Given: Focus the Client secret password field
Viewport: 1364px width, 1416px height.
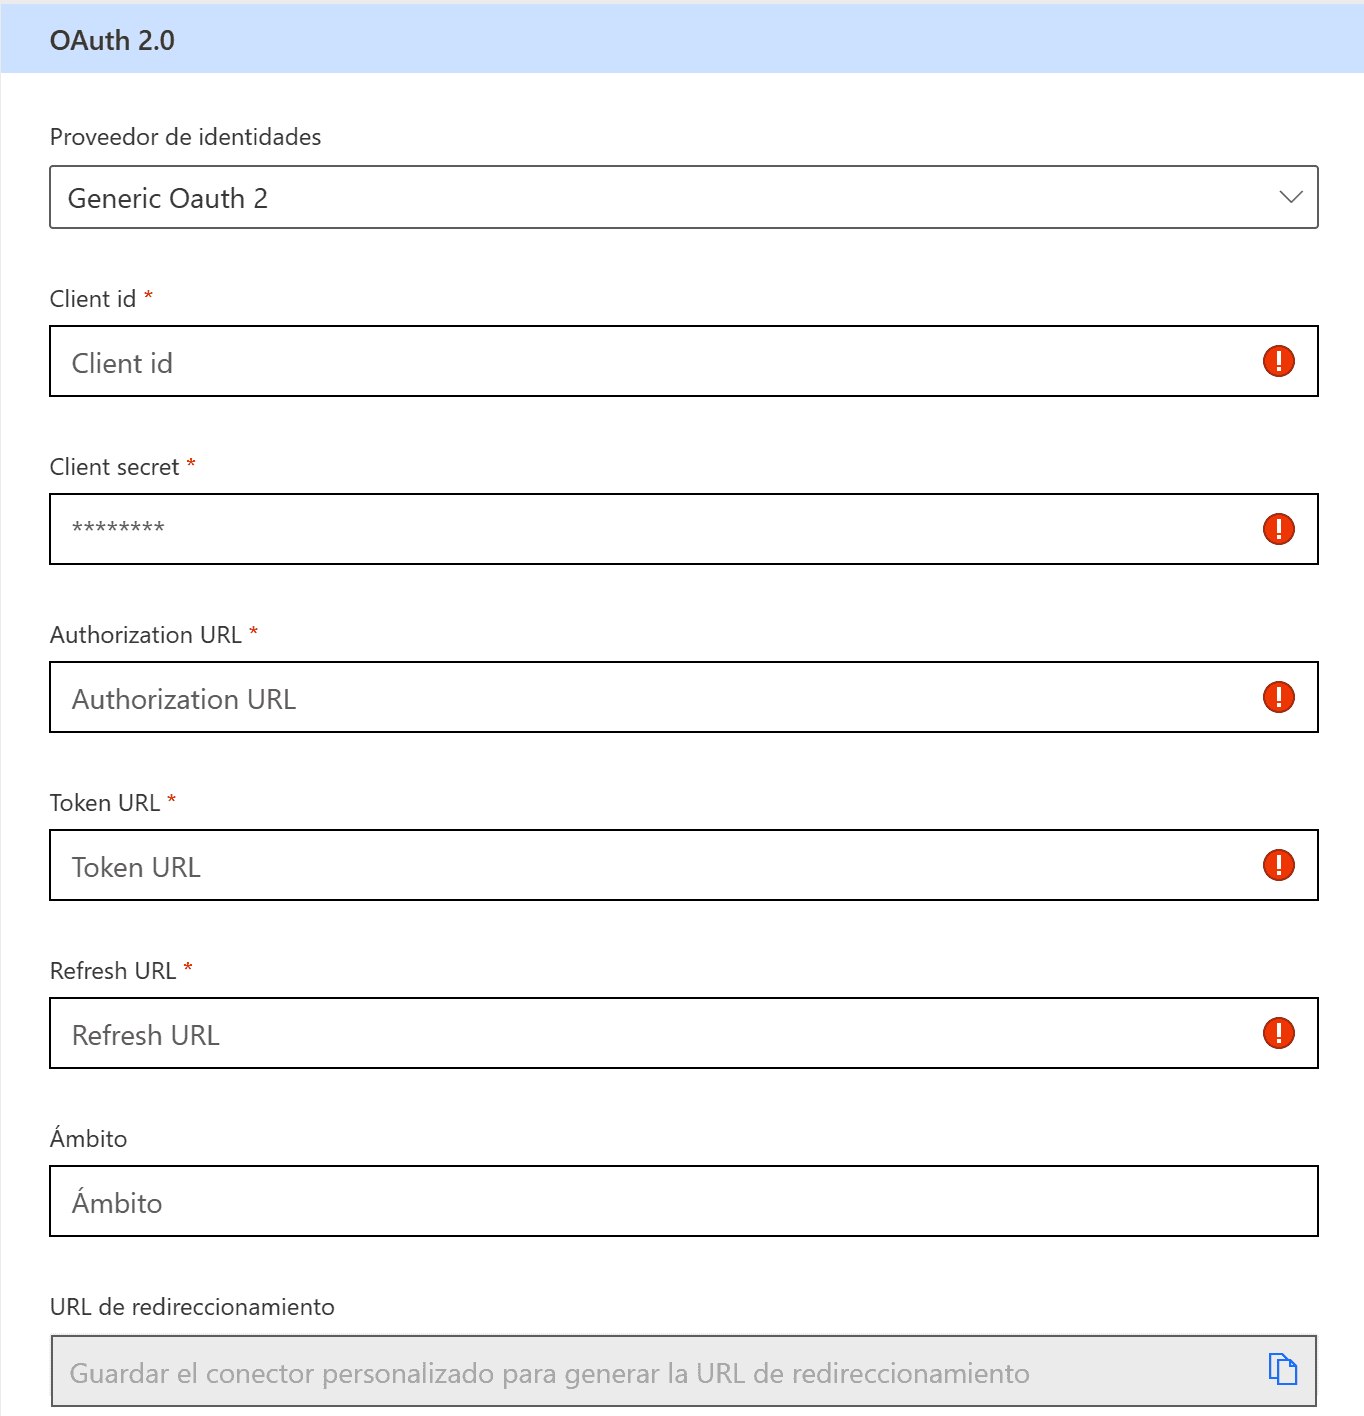Looking at the screenshot, I should 684,529.
